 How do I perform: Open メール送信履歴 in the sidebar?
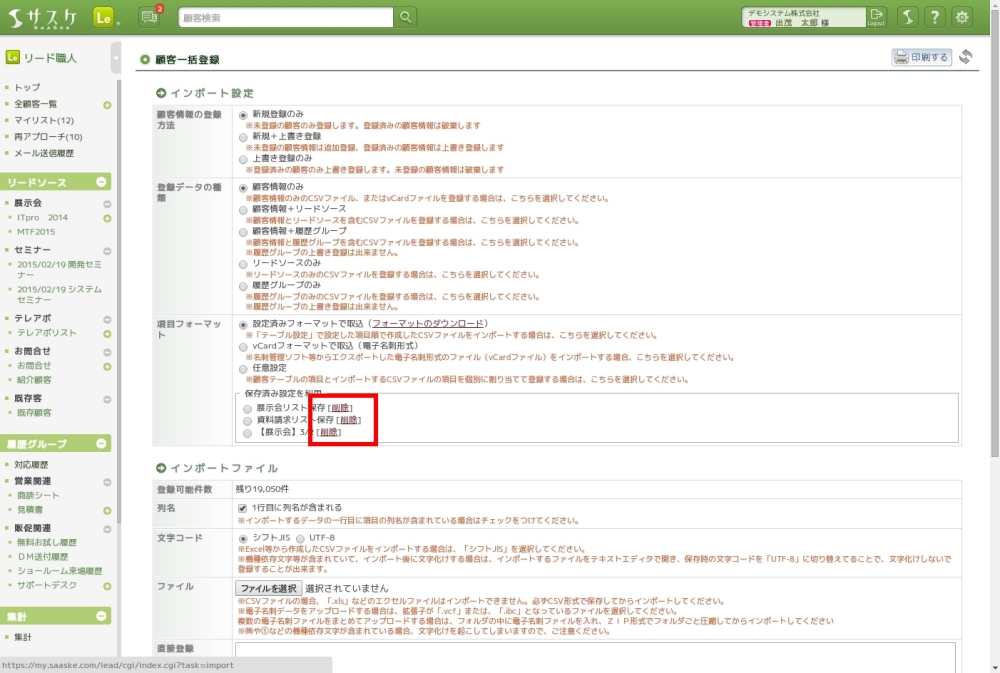[x=44, y=153]
